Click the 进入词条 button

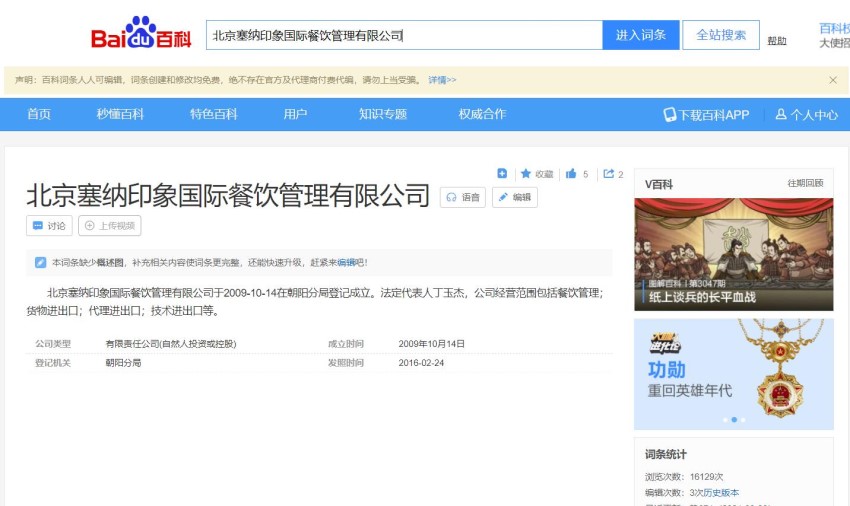(x=641, y=35)
